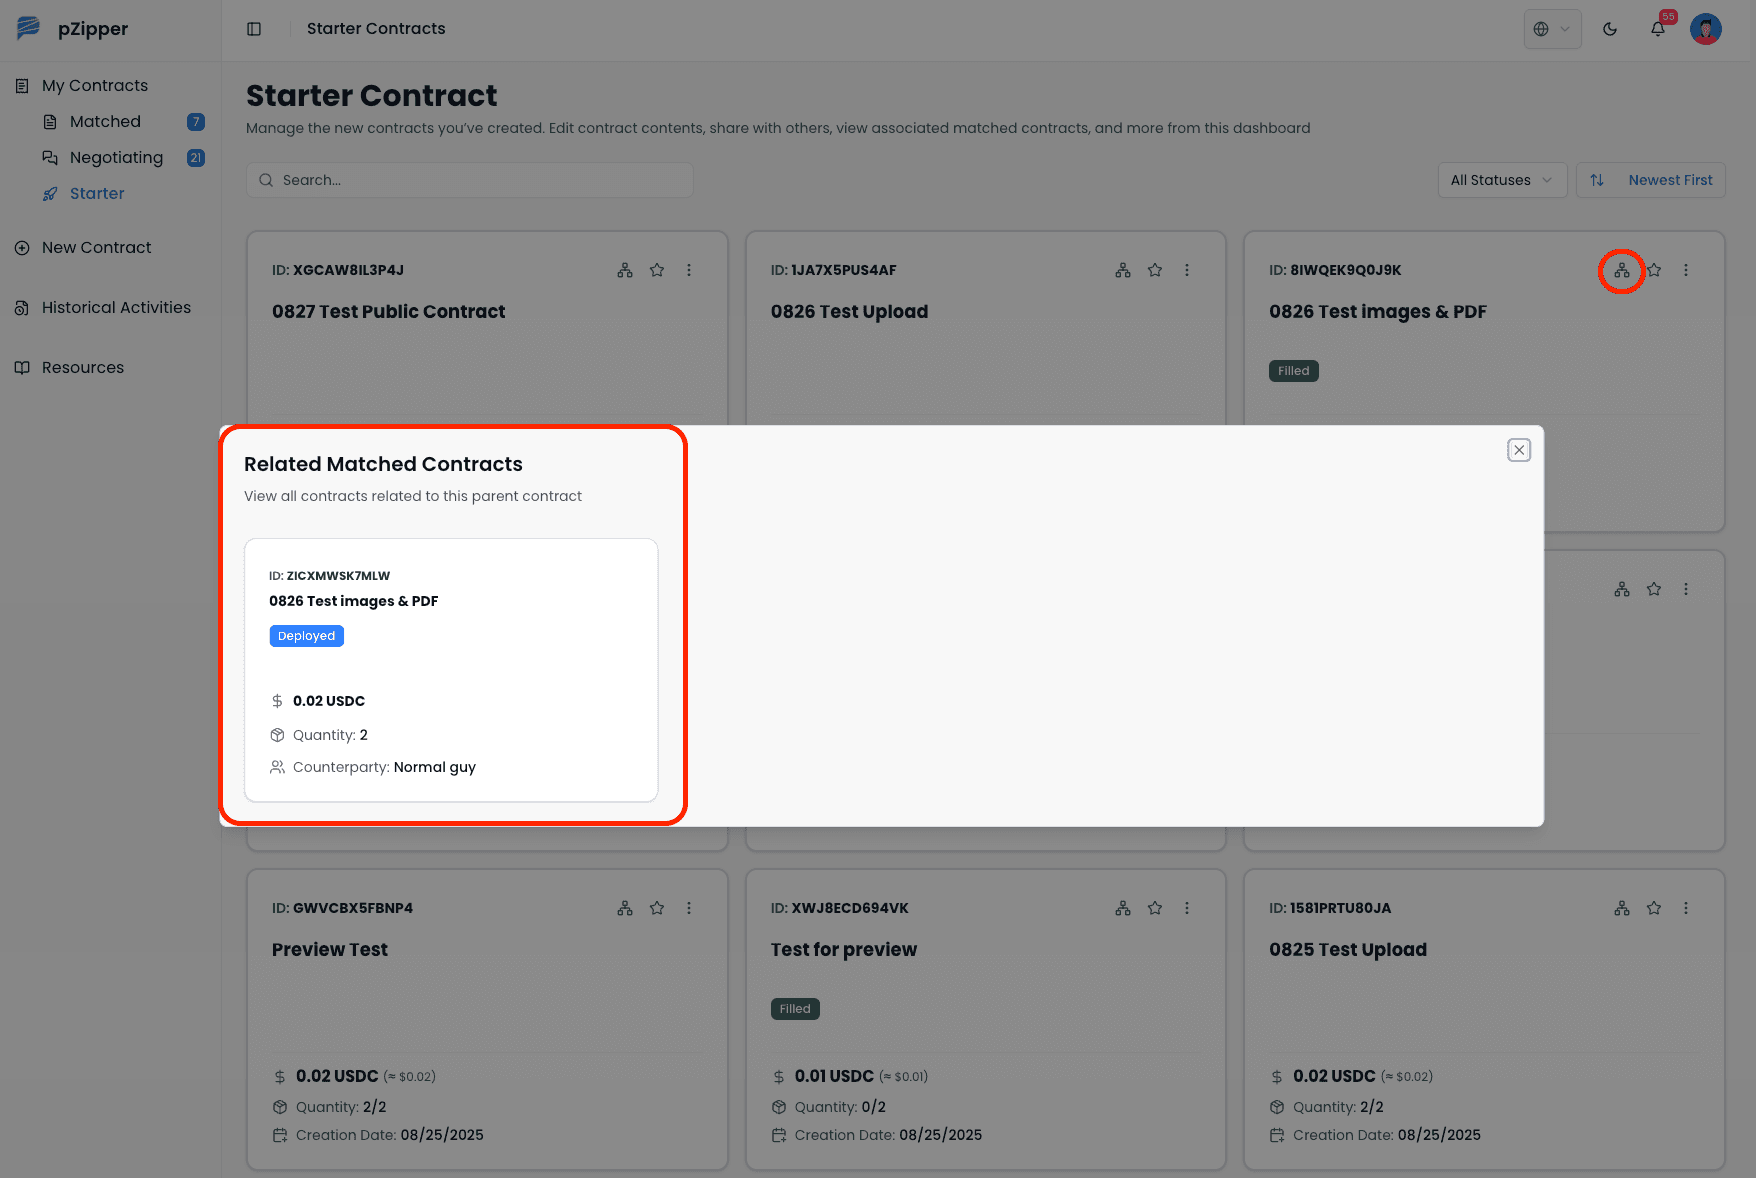The width and height of the screenshot is (1756, 1178).
Task: Go to Negotiating contracts section
Action: (x=117, y=157)
